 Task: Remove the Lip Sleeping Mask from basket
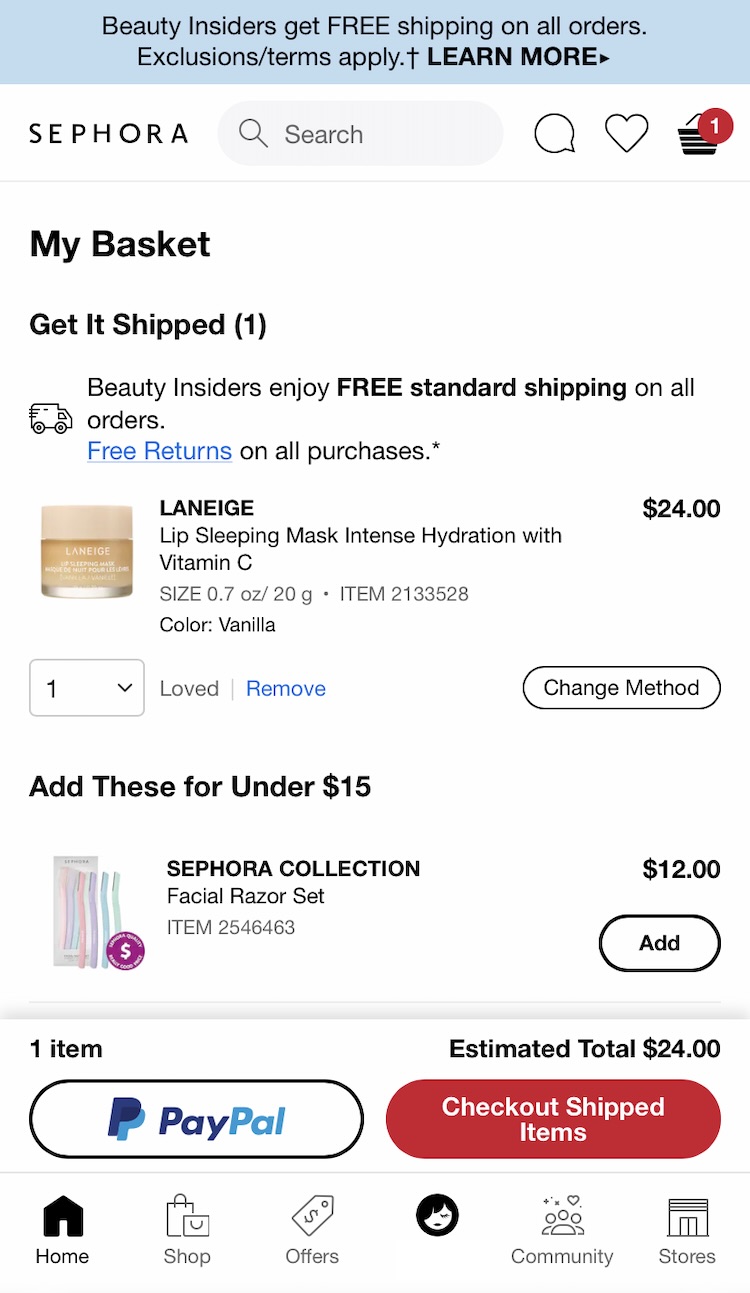point(286,689)
